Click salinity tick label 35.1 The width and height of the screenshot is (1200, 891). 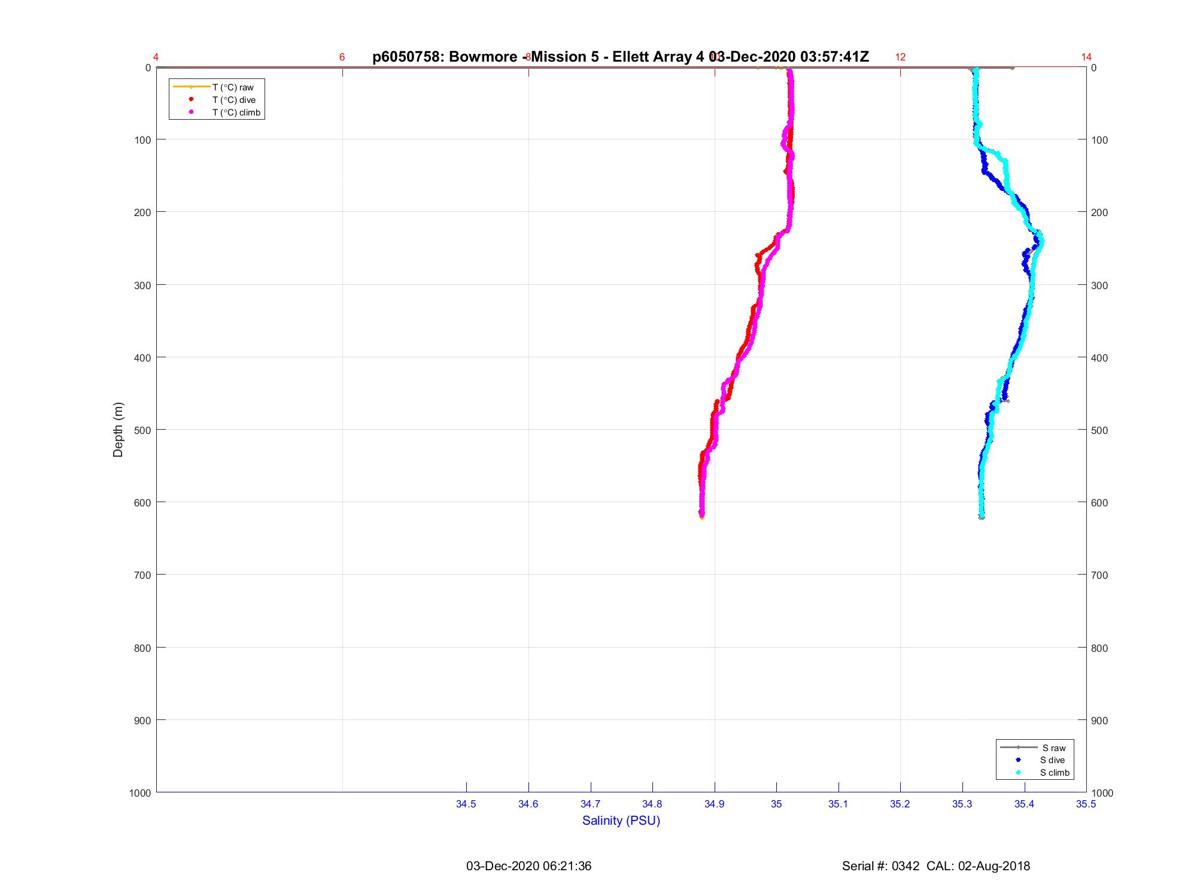(x=838, y=804)
